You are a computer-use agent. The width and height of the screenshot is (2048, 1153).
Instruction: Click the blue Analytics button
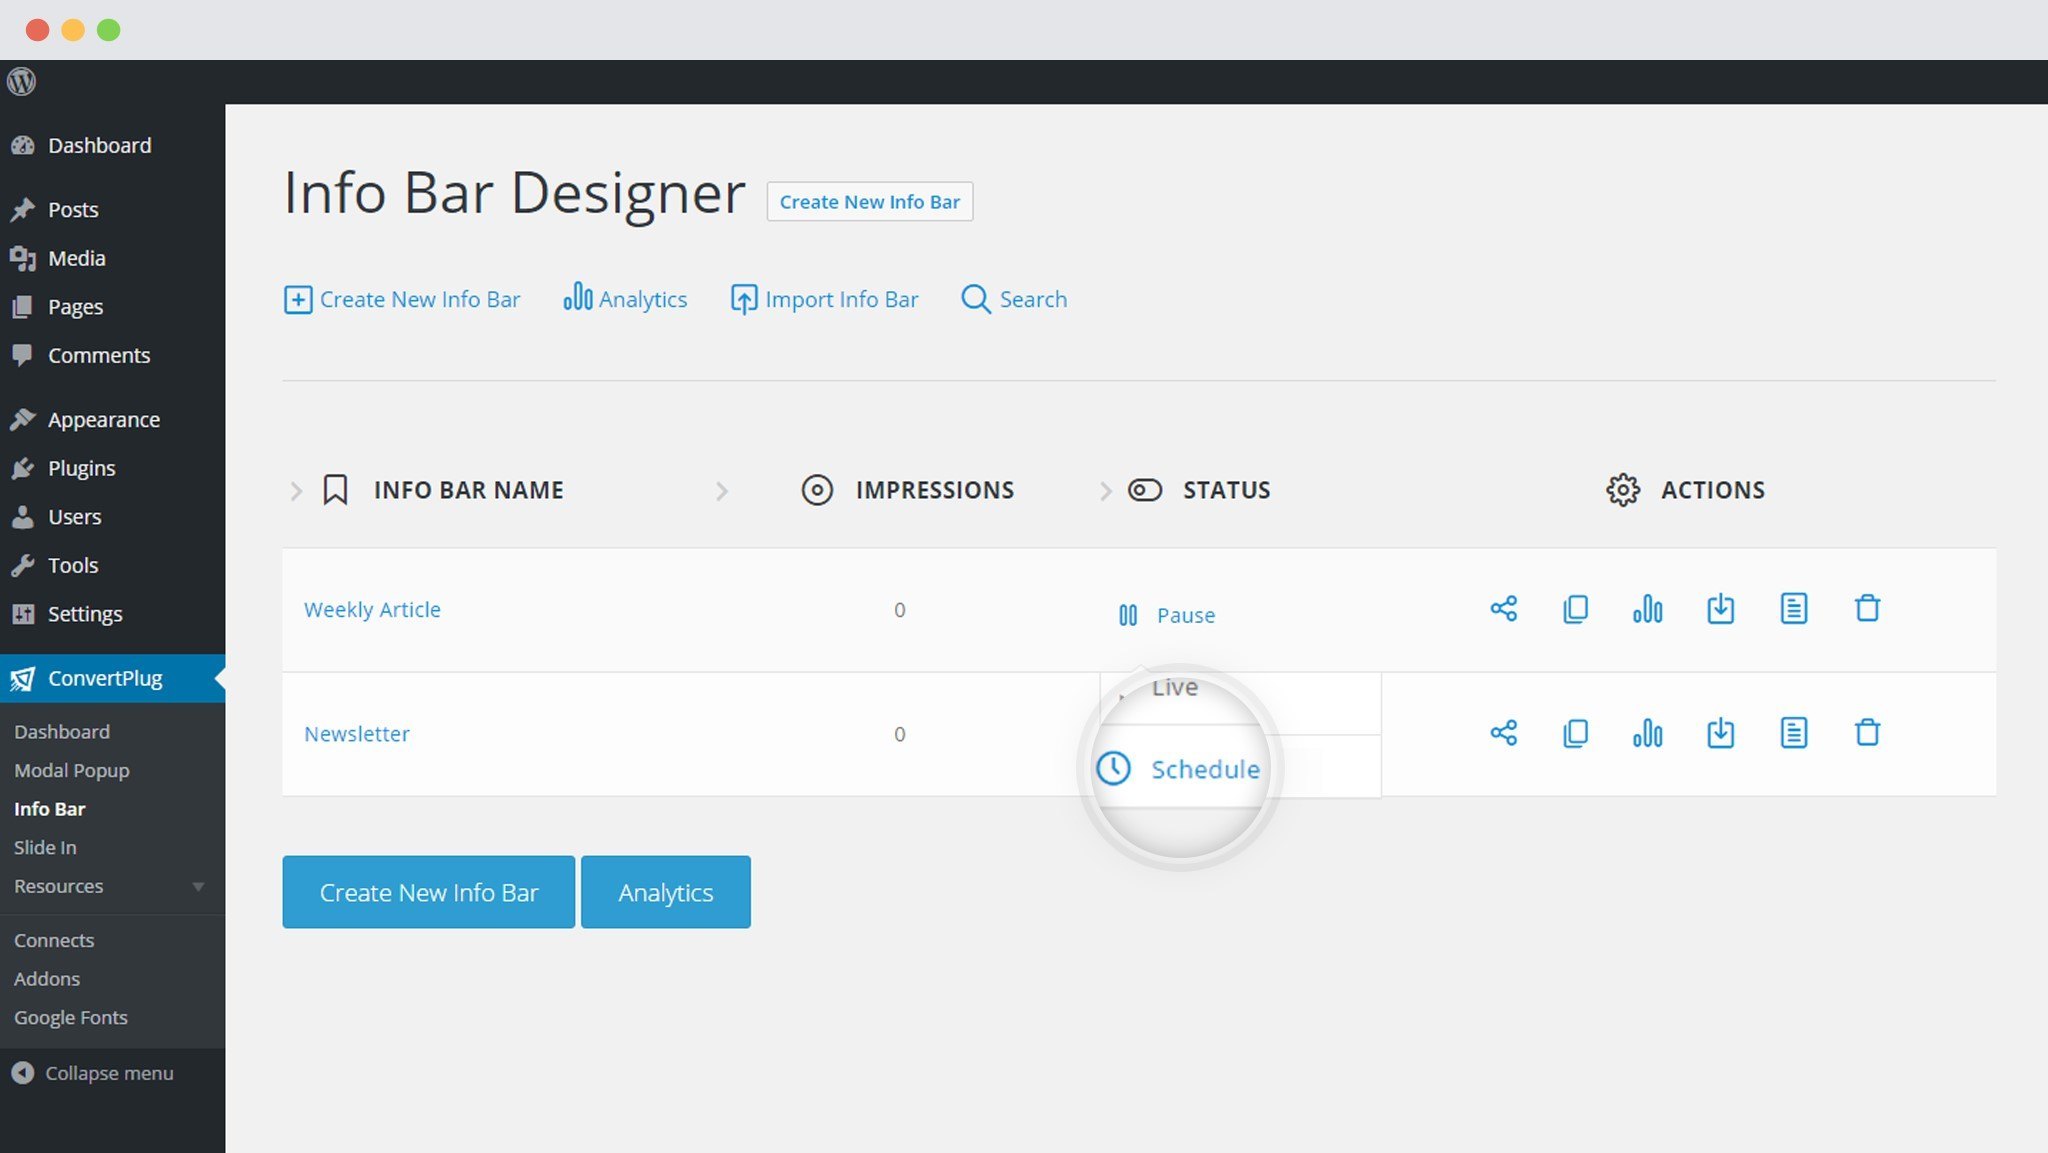coord(666,892)
